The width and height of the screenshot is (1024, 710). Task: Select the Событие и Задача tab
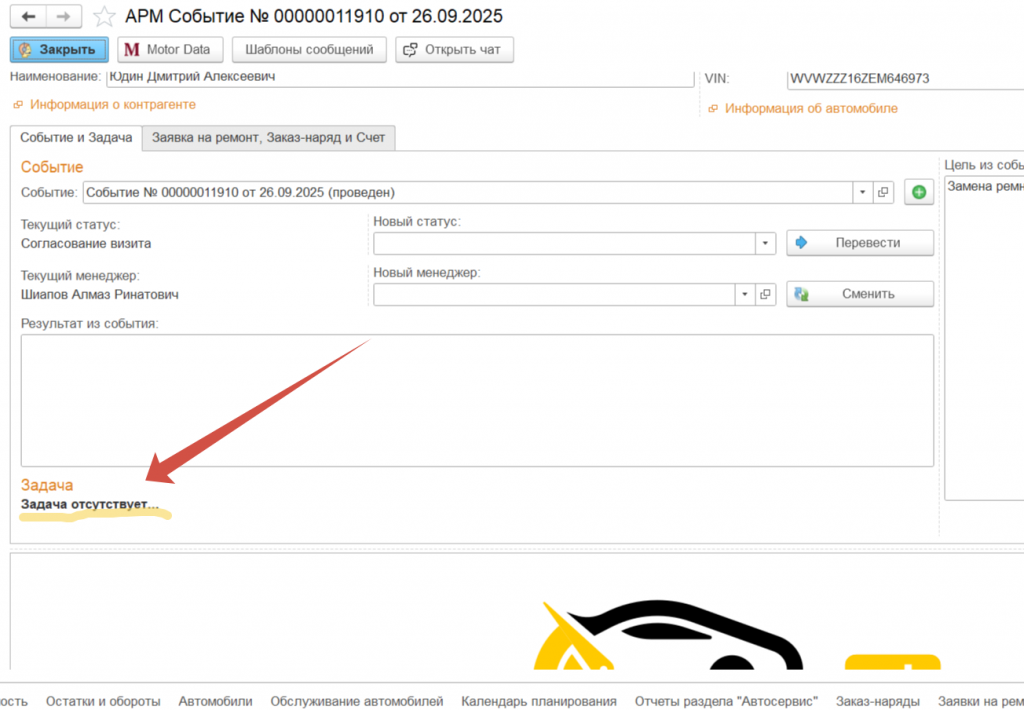click(x=76, y=138)
